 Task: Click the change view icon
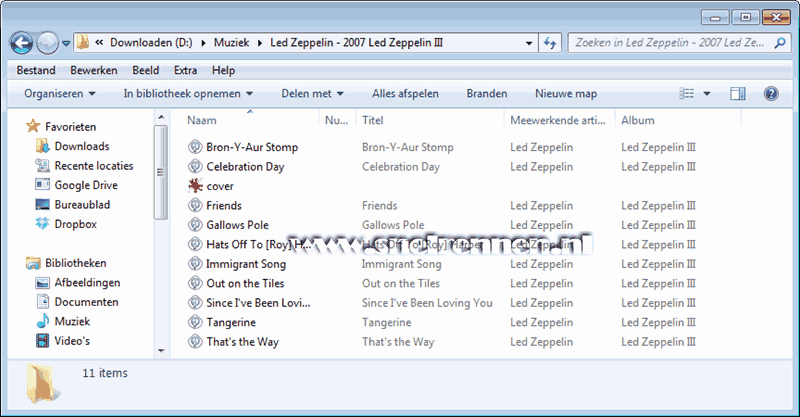pyautogui.click(x=686, y=93)
